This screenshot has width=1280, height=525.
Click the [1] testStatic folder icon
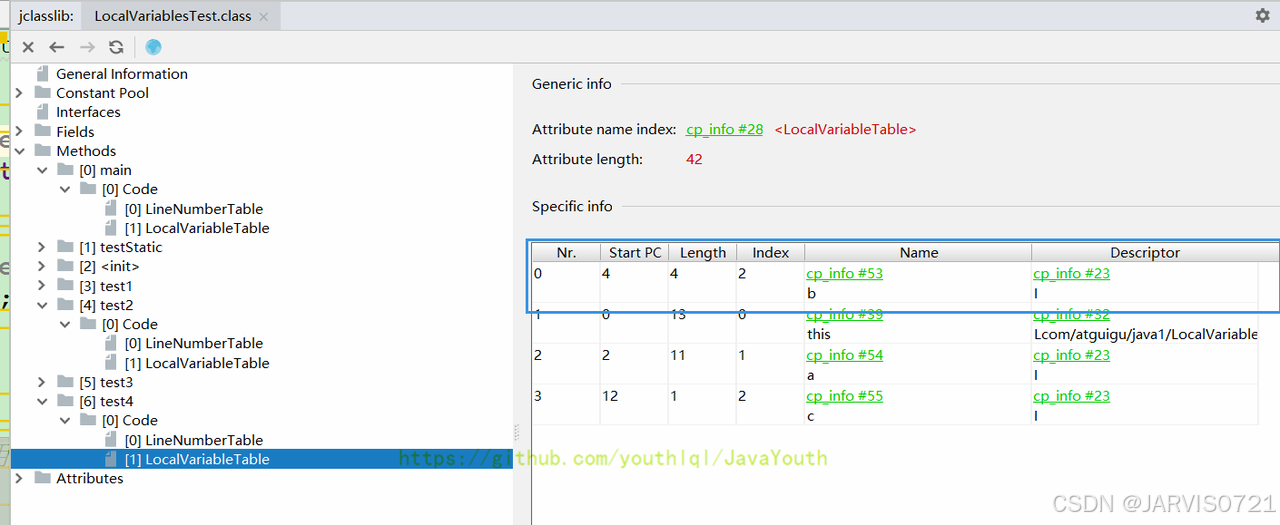click(65, 247)
